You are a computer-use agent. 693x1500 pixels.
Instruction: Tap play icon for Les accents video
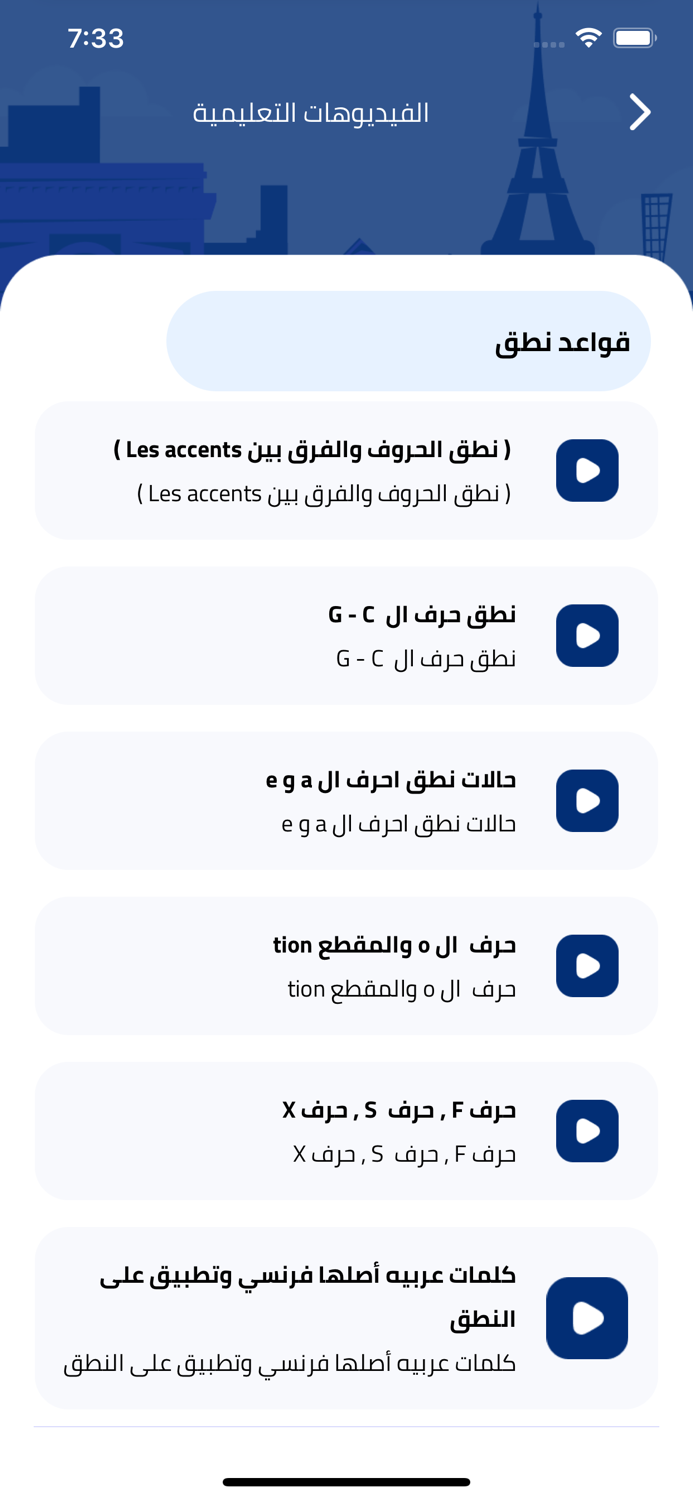[x=587, y=470]
